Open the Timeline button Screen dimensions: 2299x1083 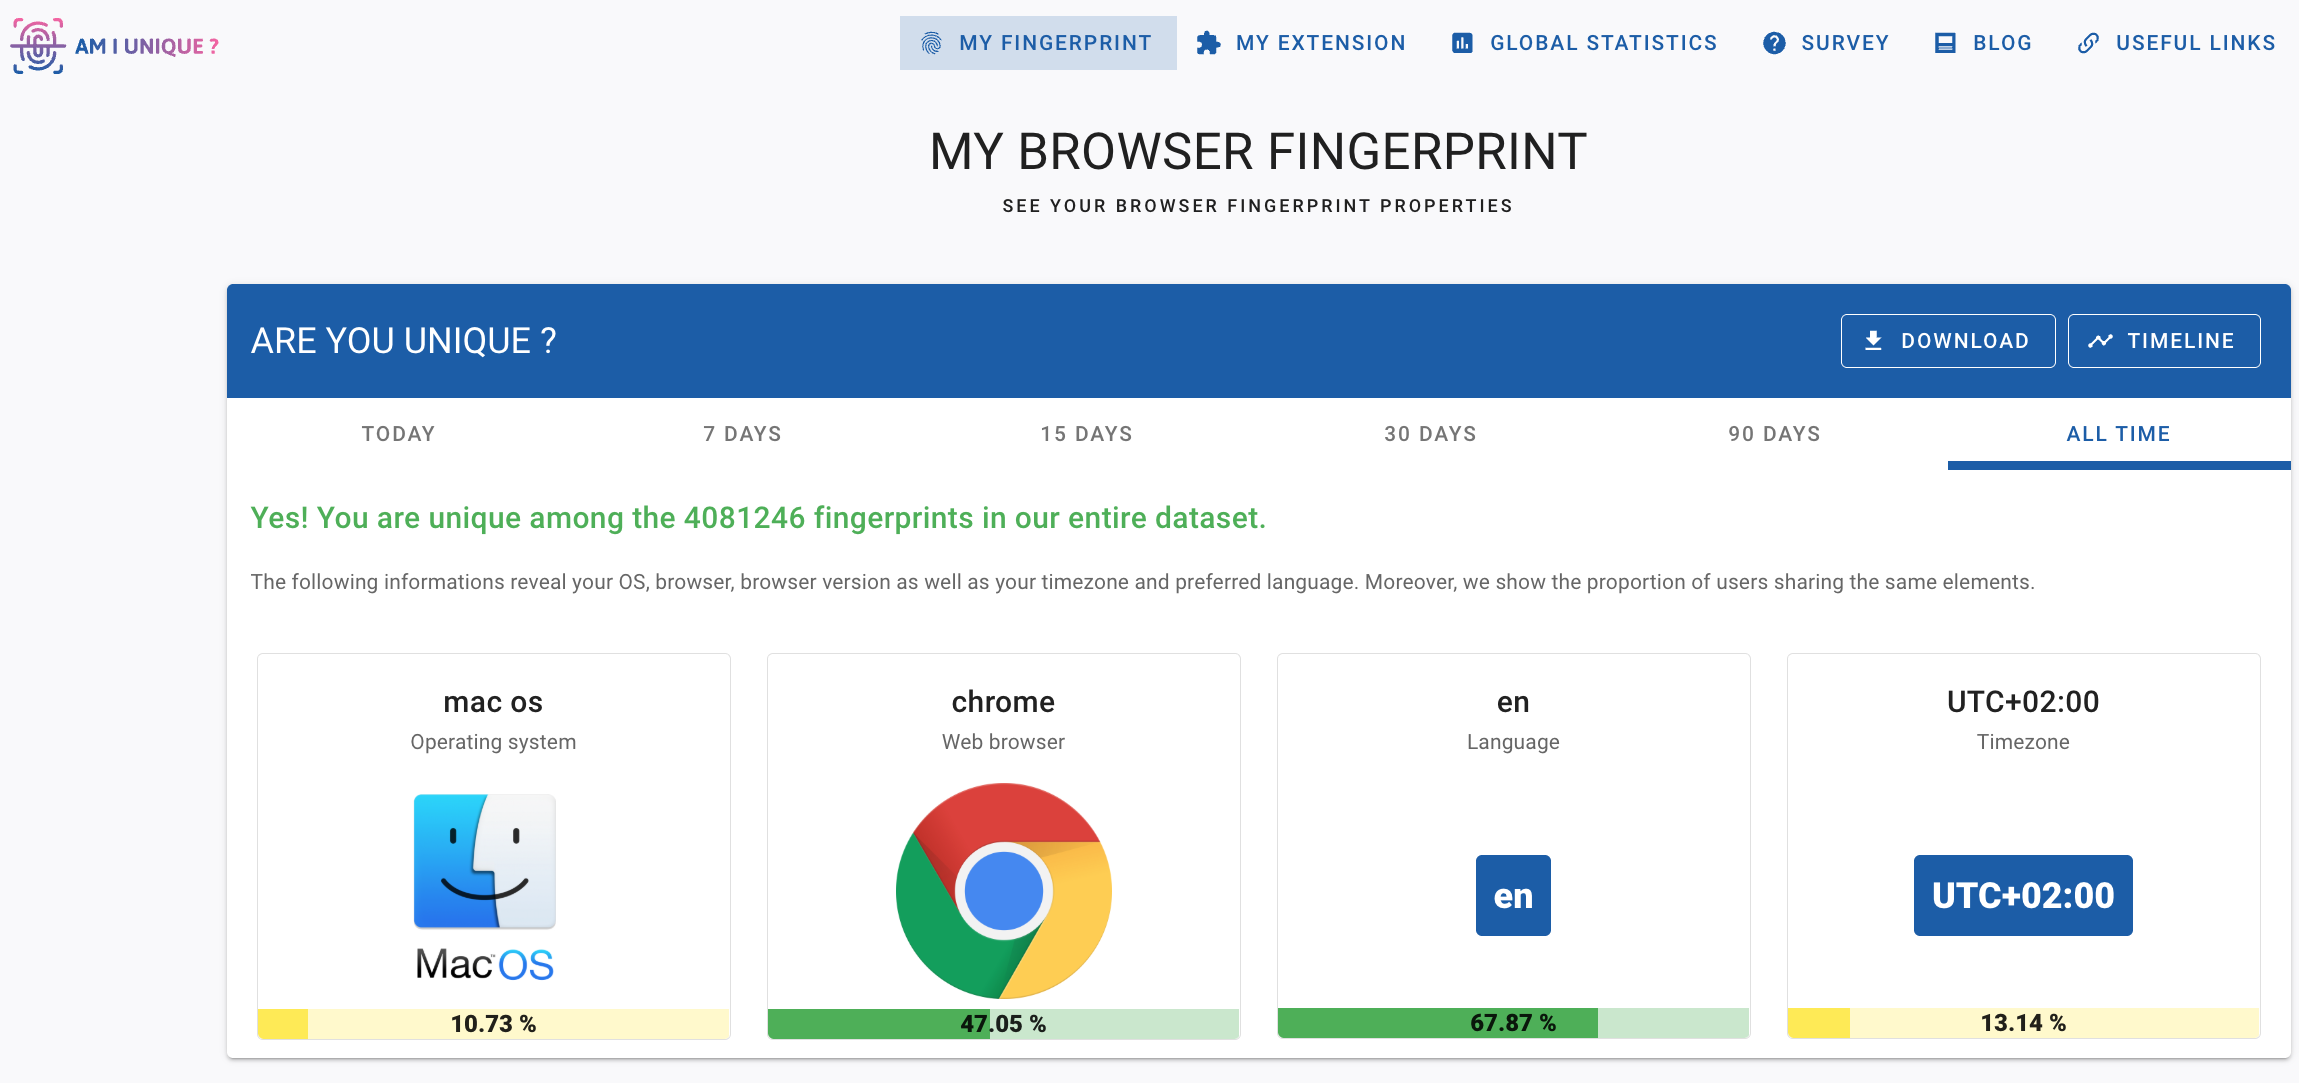pos(2164,341)
